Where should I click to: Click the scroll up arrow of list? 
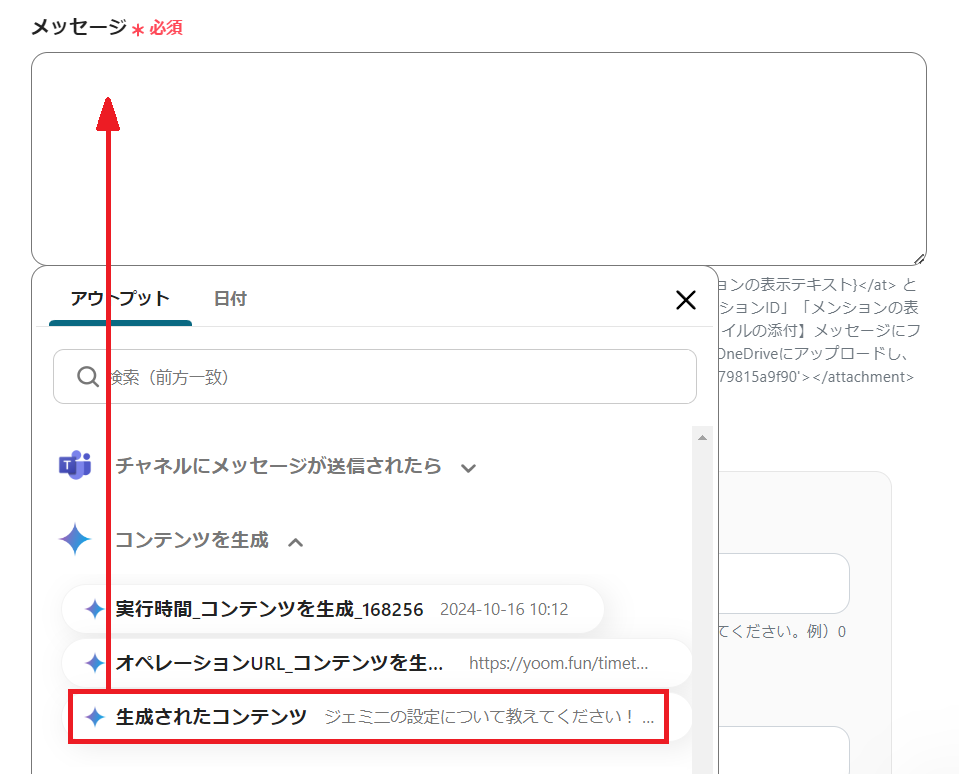[x=702, y=437]
